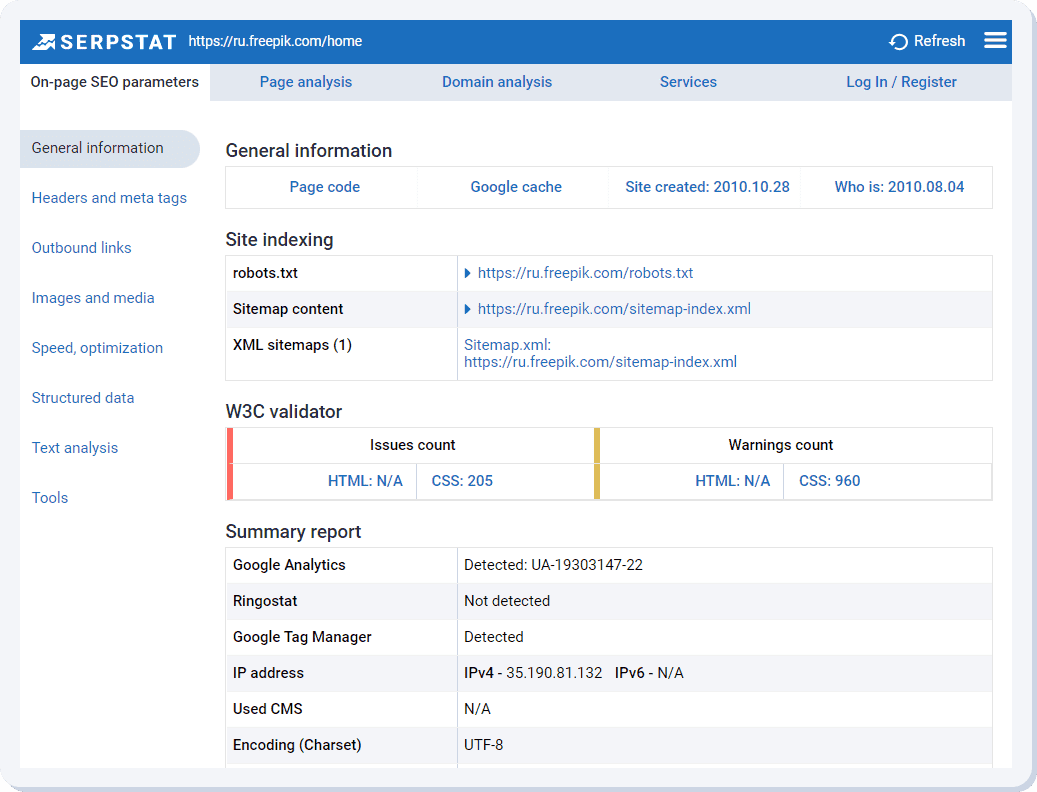Image resolution: width=1037 pixels, height=792 pixels.
Task: Click the Encoding (Charset) row label
Action: point(297,745)
